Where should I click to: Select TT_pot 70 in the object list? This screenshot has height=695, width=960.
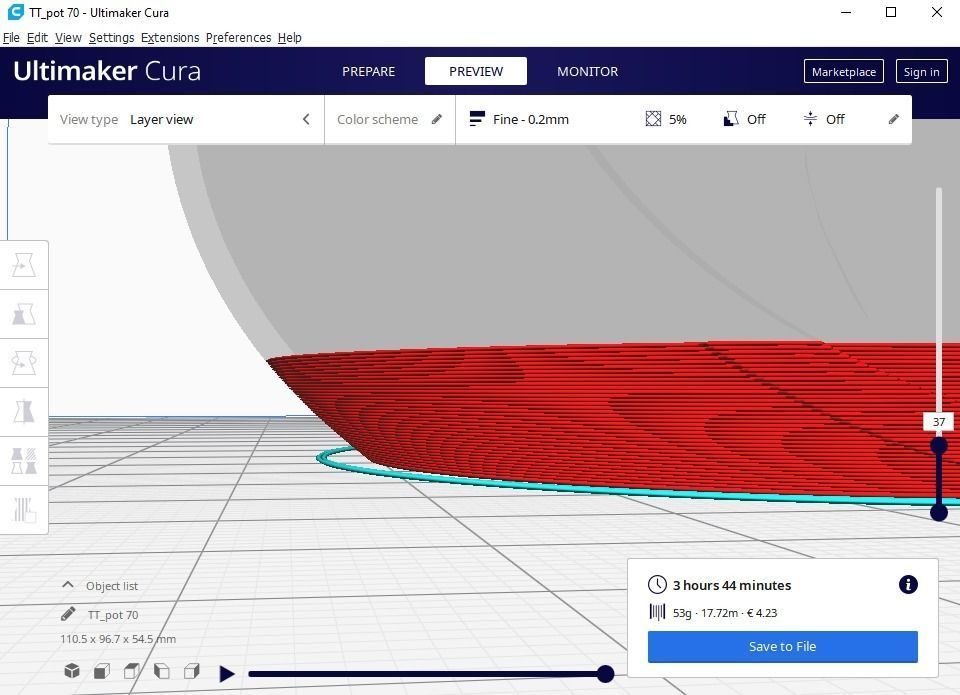(113, 615)
